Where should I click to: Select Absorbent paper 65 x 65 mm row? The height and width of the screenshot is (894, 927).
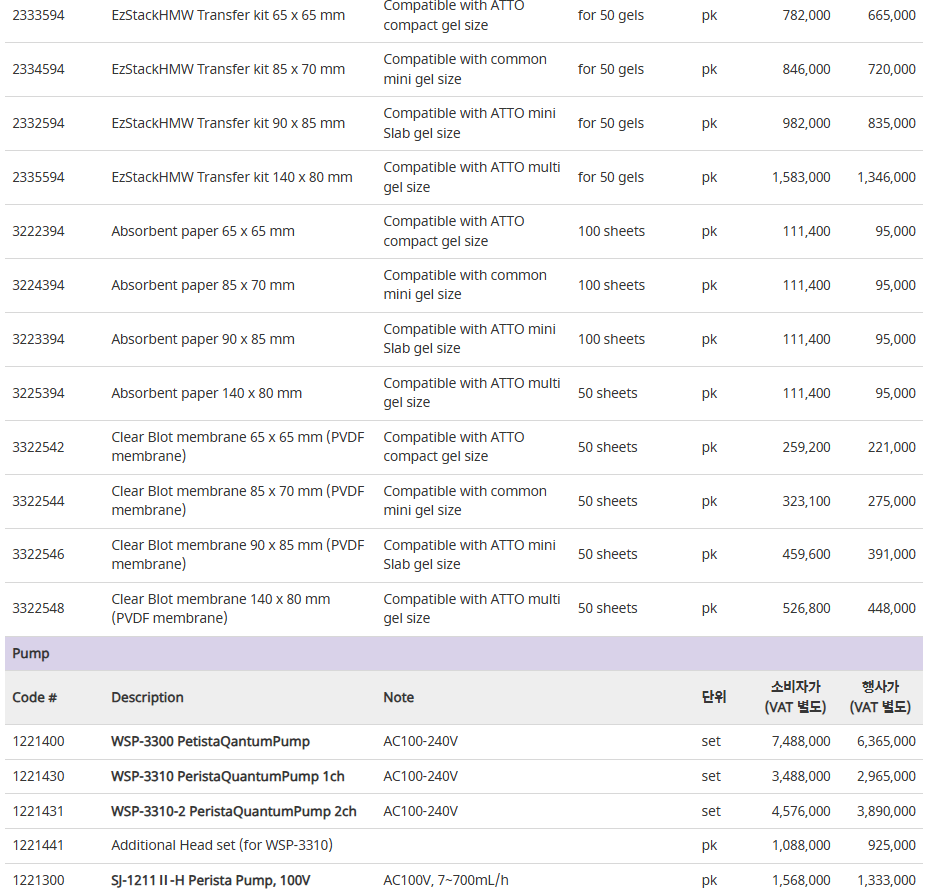point(464,231)
